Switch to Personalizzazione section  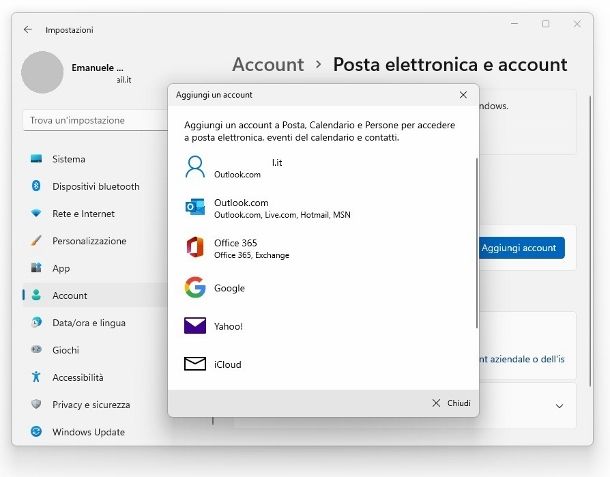pyautogui.click(x=89, y=241)
